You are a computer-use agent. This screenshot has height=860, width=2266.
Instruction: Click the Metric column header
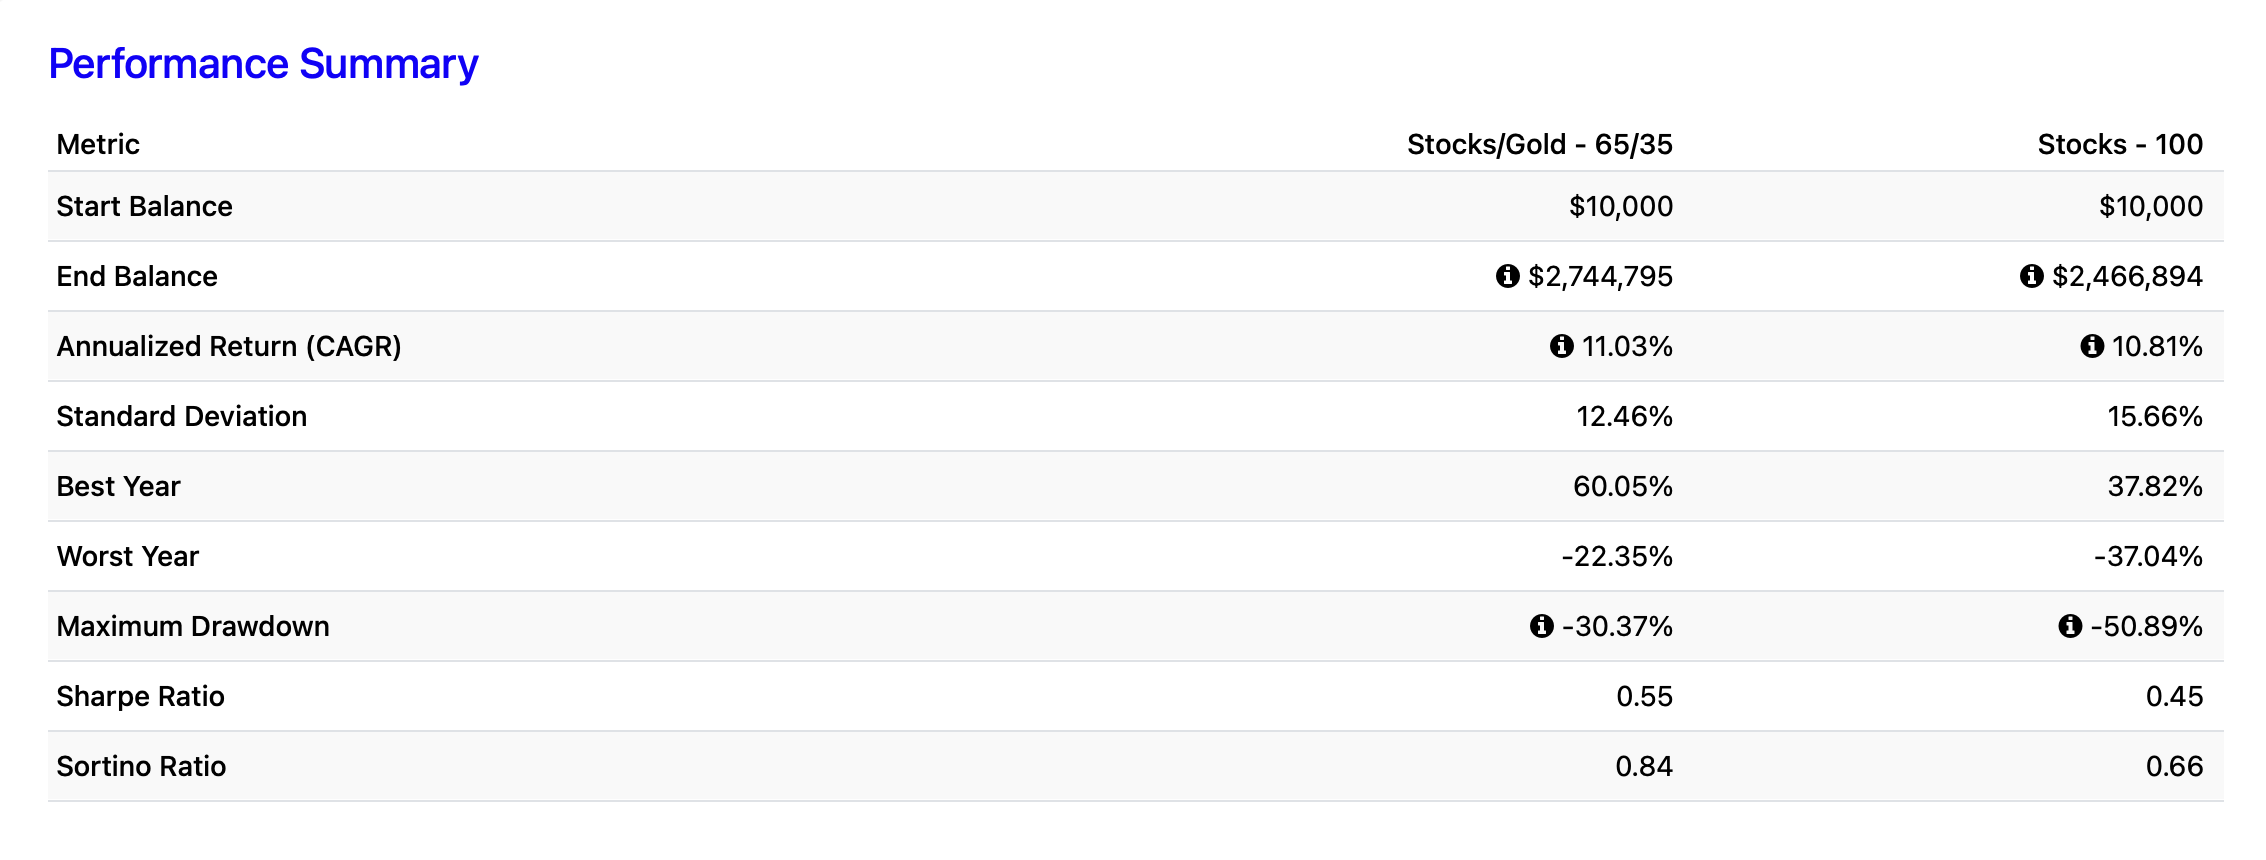(x=98, y=145)
